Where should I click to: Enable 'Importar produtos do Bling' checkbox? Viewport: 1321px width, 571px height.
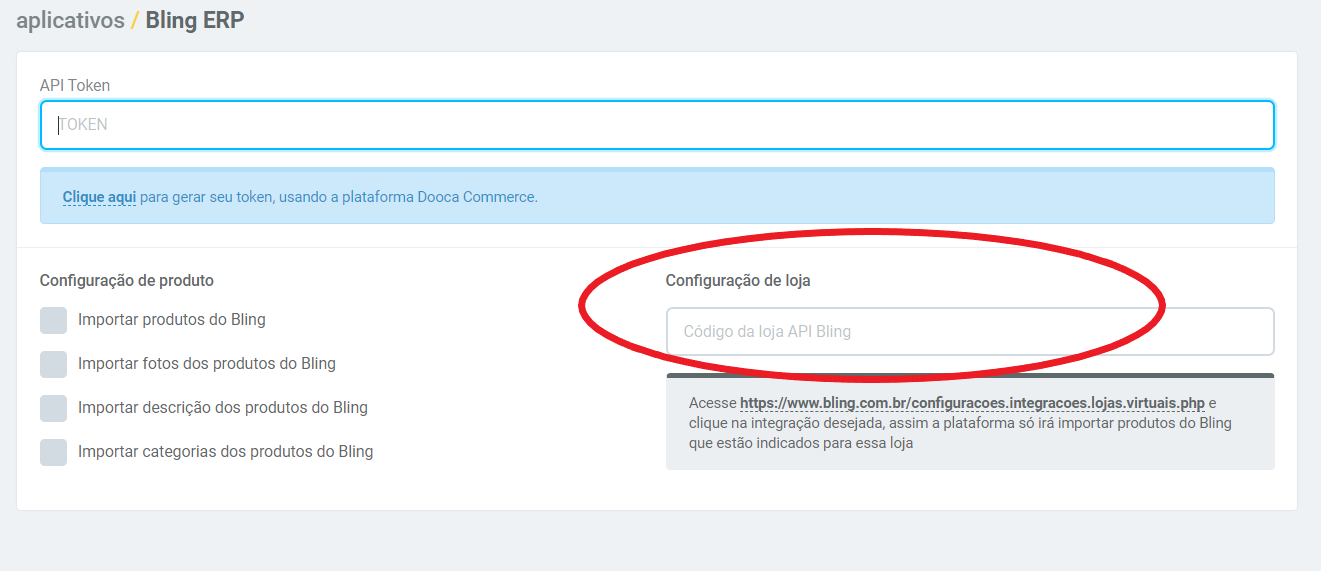[53, 320]
